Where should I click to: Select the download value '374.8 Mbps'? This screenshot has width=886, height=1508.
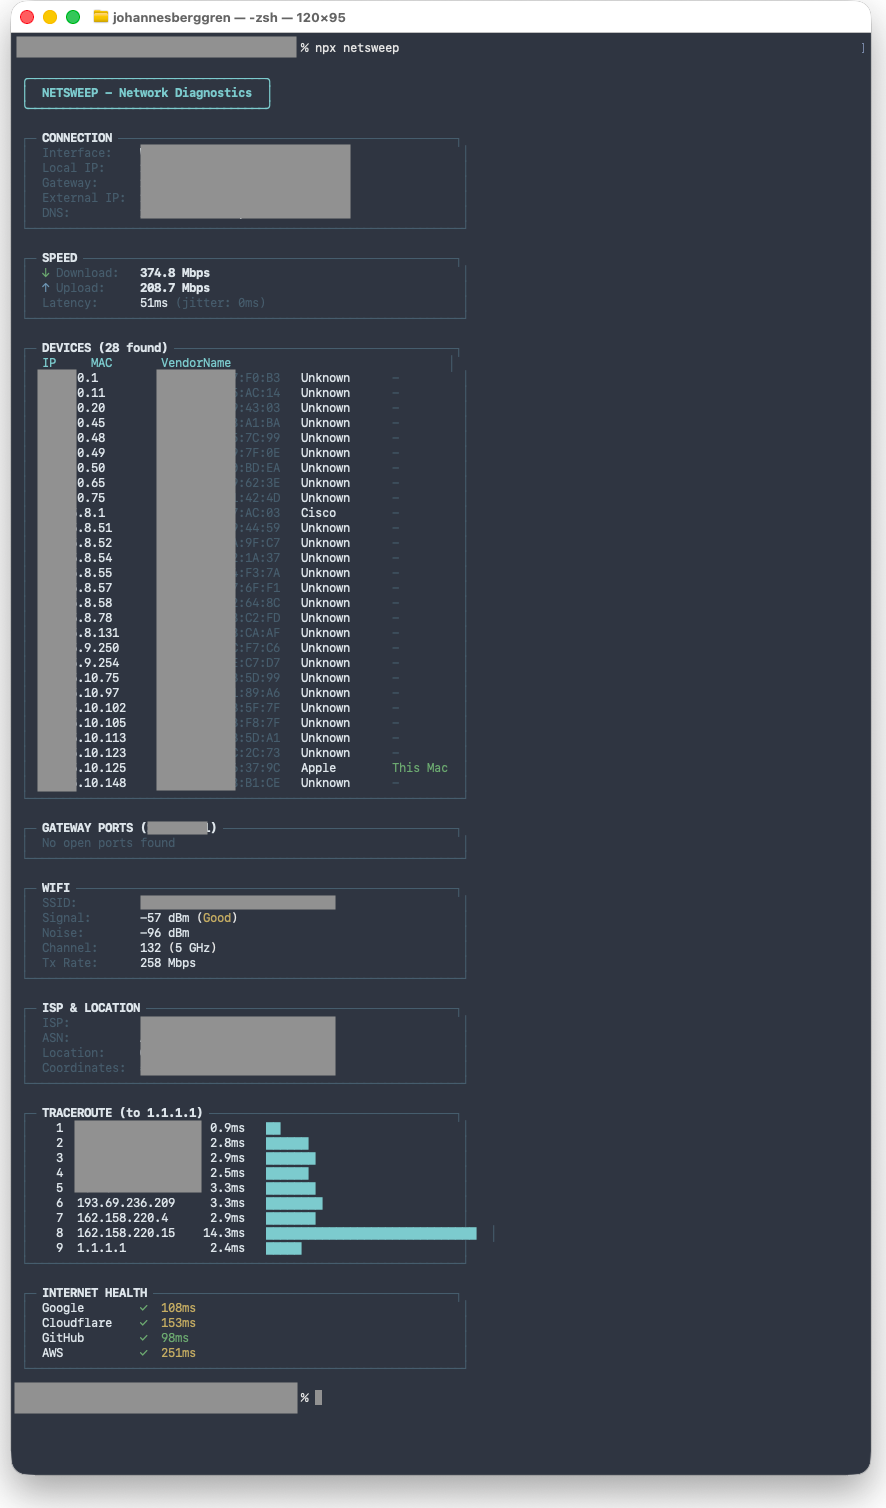click(x=175, y=273)
